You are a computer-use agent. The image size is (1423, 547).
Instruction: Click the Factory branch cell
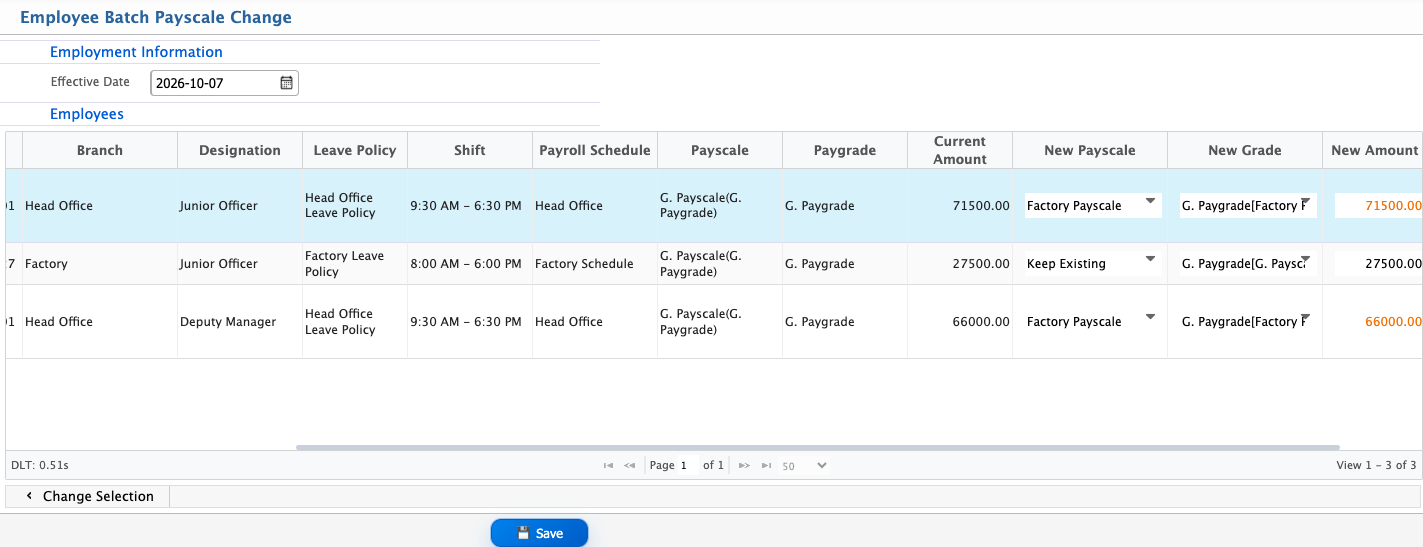coord(100,264)
